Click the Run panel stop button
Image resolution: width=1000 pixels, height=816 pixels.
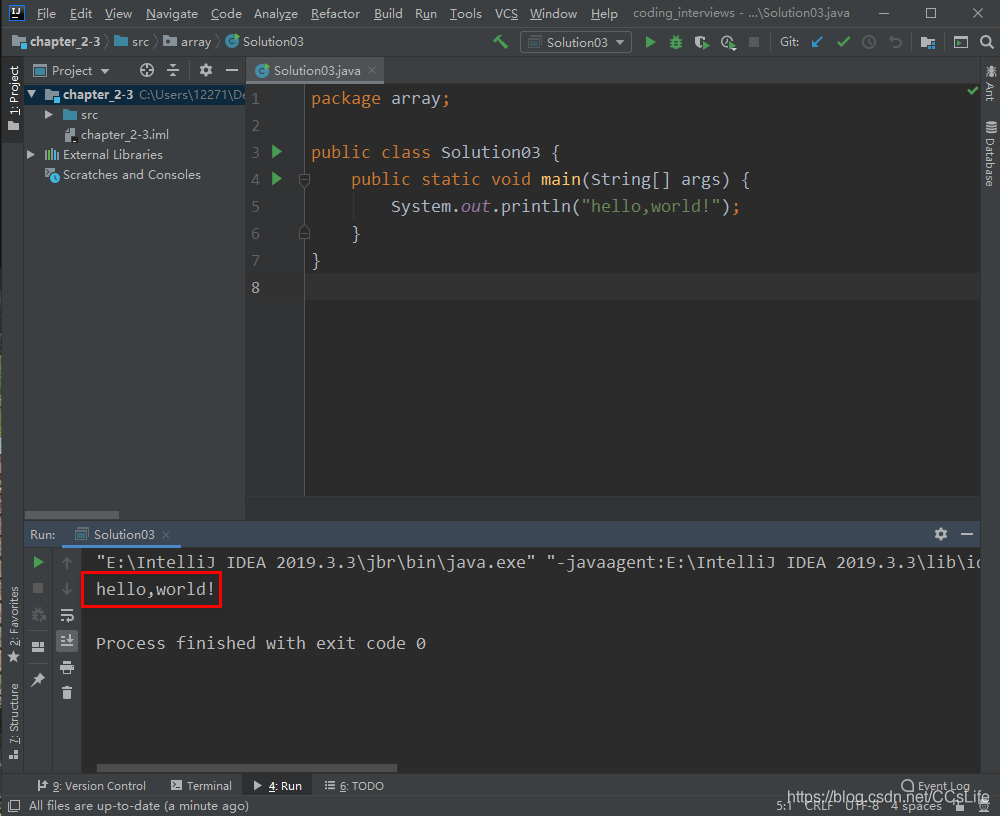pyautogui.click(x=38, y=588)
